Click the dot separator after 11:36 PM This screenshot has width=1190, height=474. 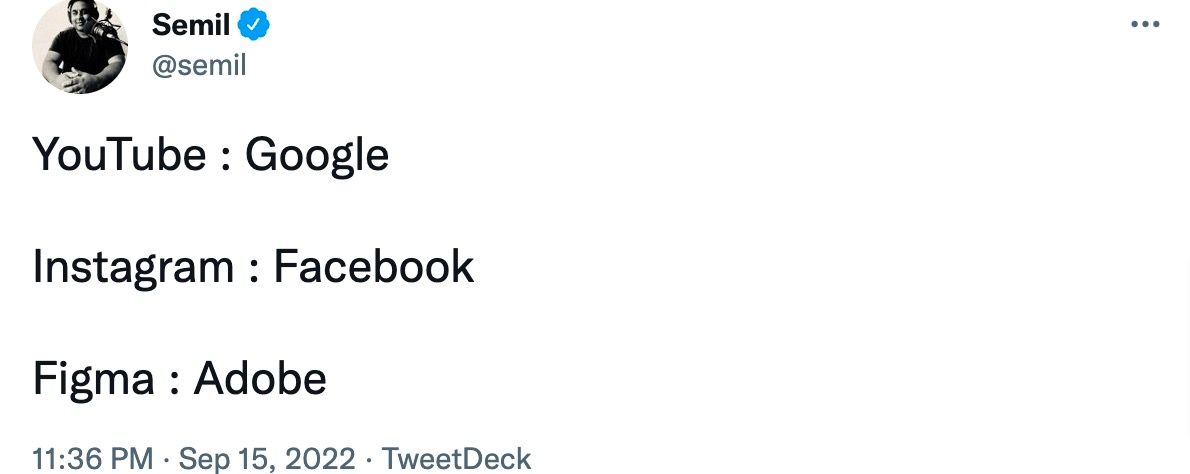(165, 460)
